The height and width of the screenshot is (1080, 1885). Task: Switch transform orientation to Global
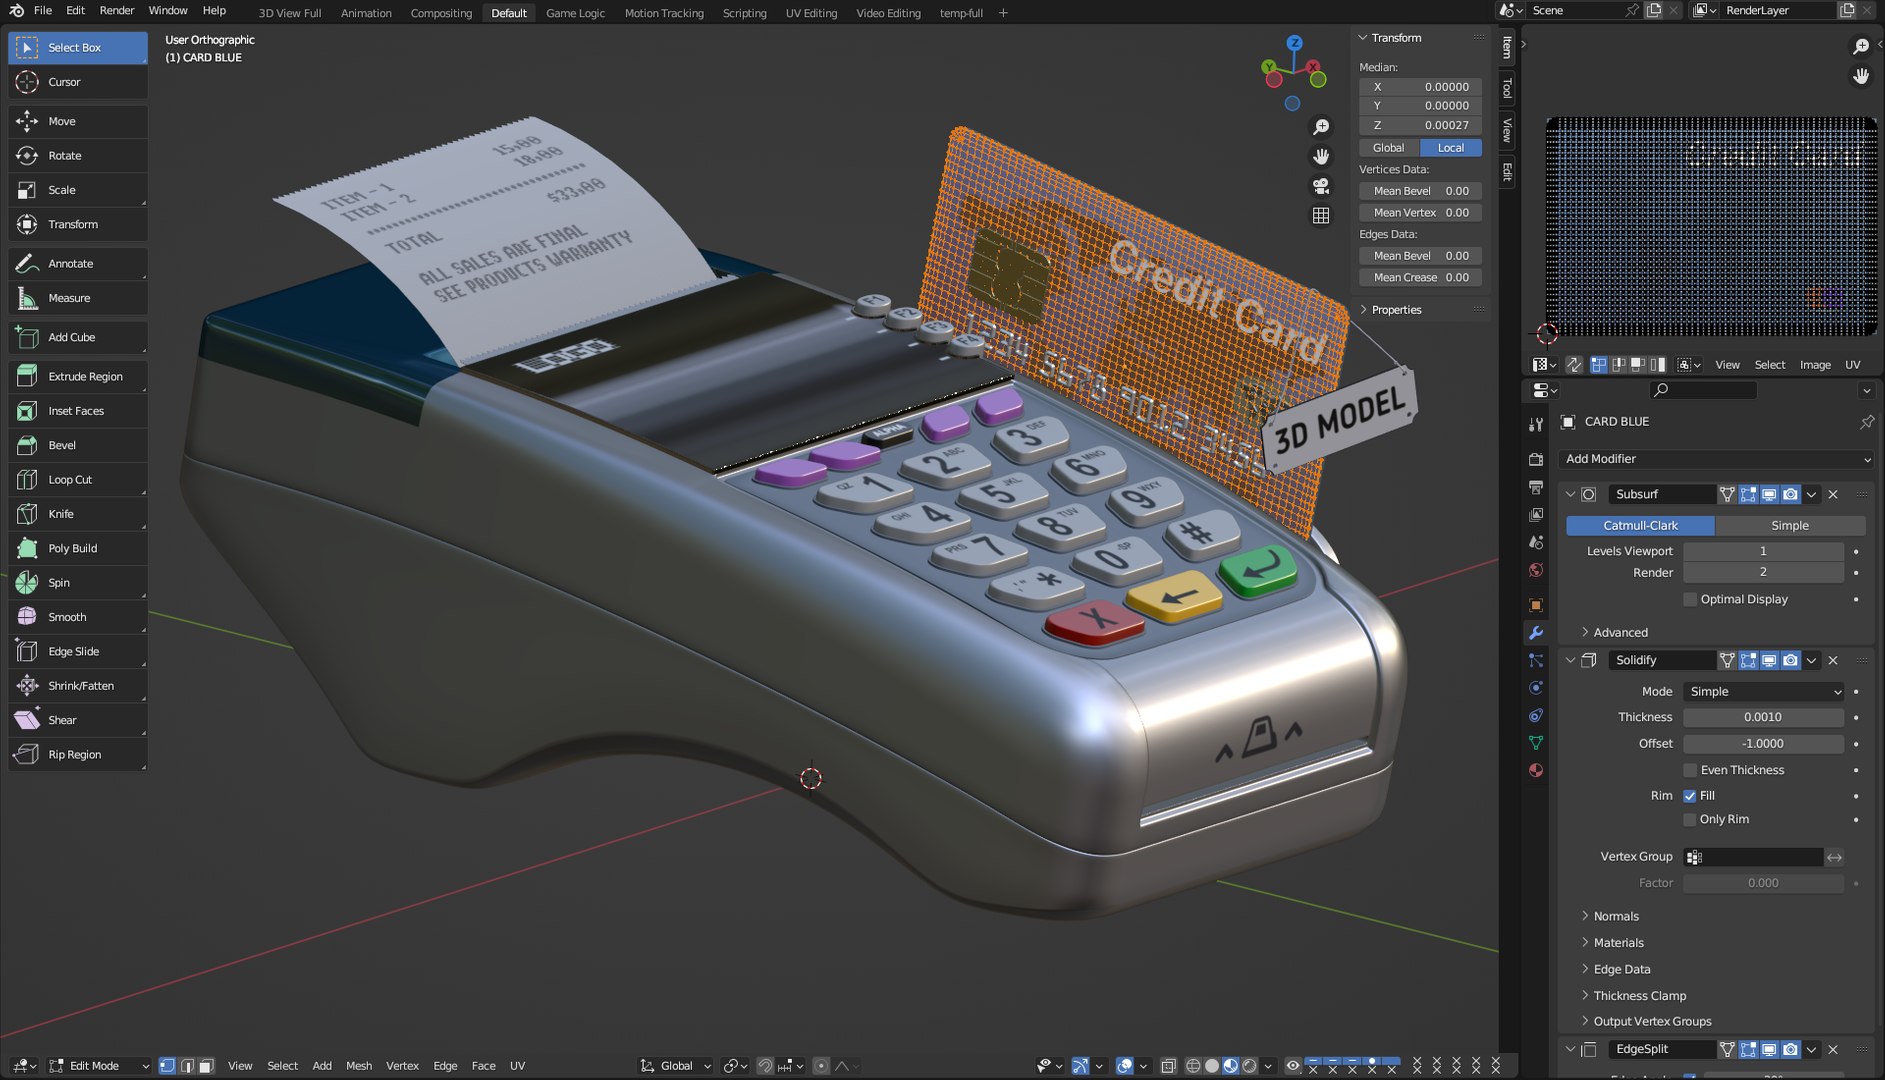1388,148
